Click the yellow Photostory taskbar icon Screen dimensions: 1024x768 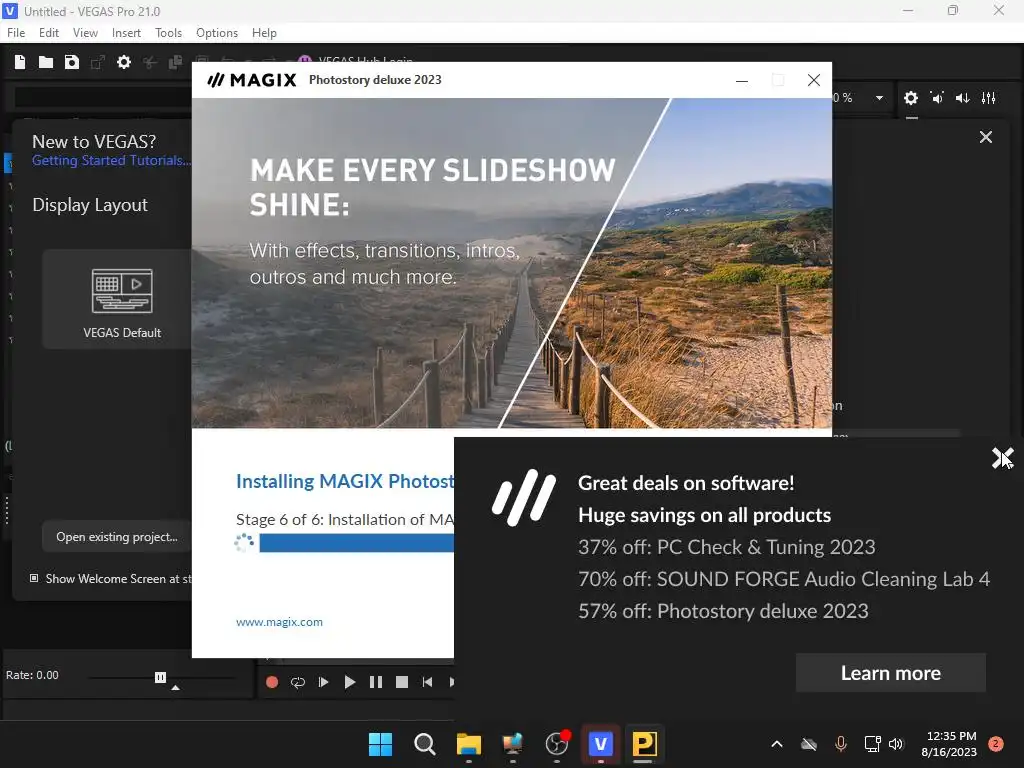pos(645,744)
